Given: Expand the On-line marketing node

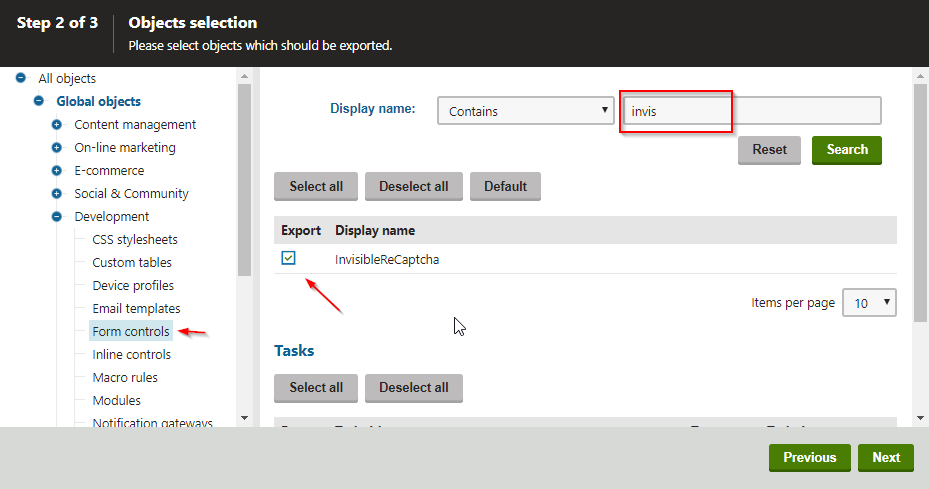Looking at the screenshot, I should tap(57, 148).
